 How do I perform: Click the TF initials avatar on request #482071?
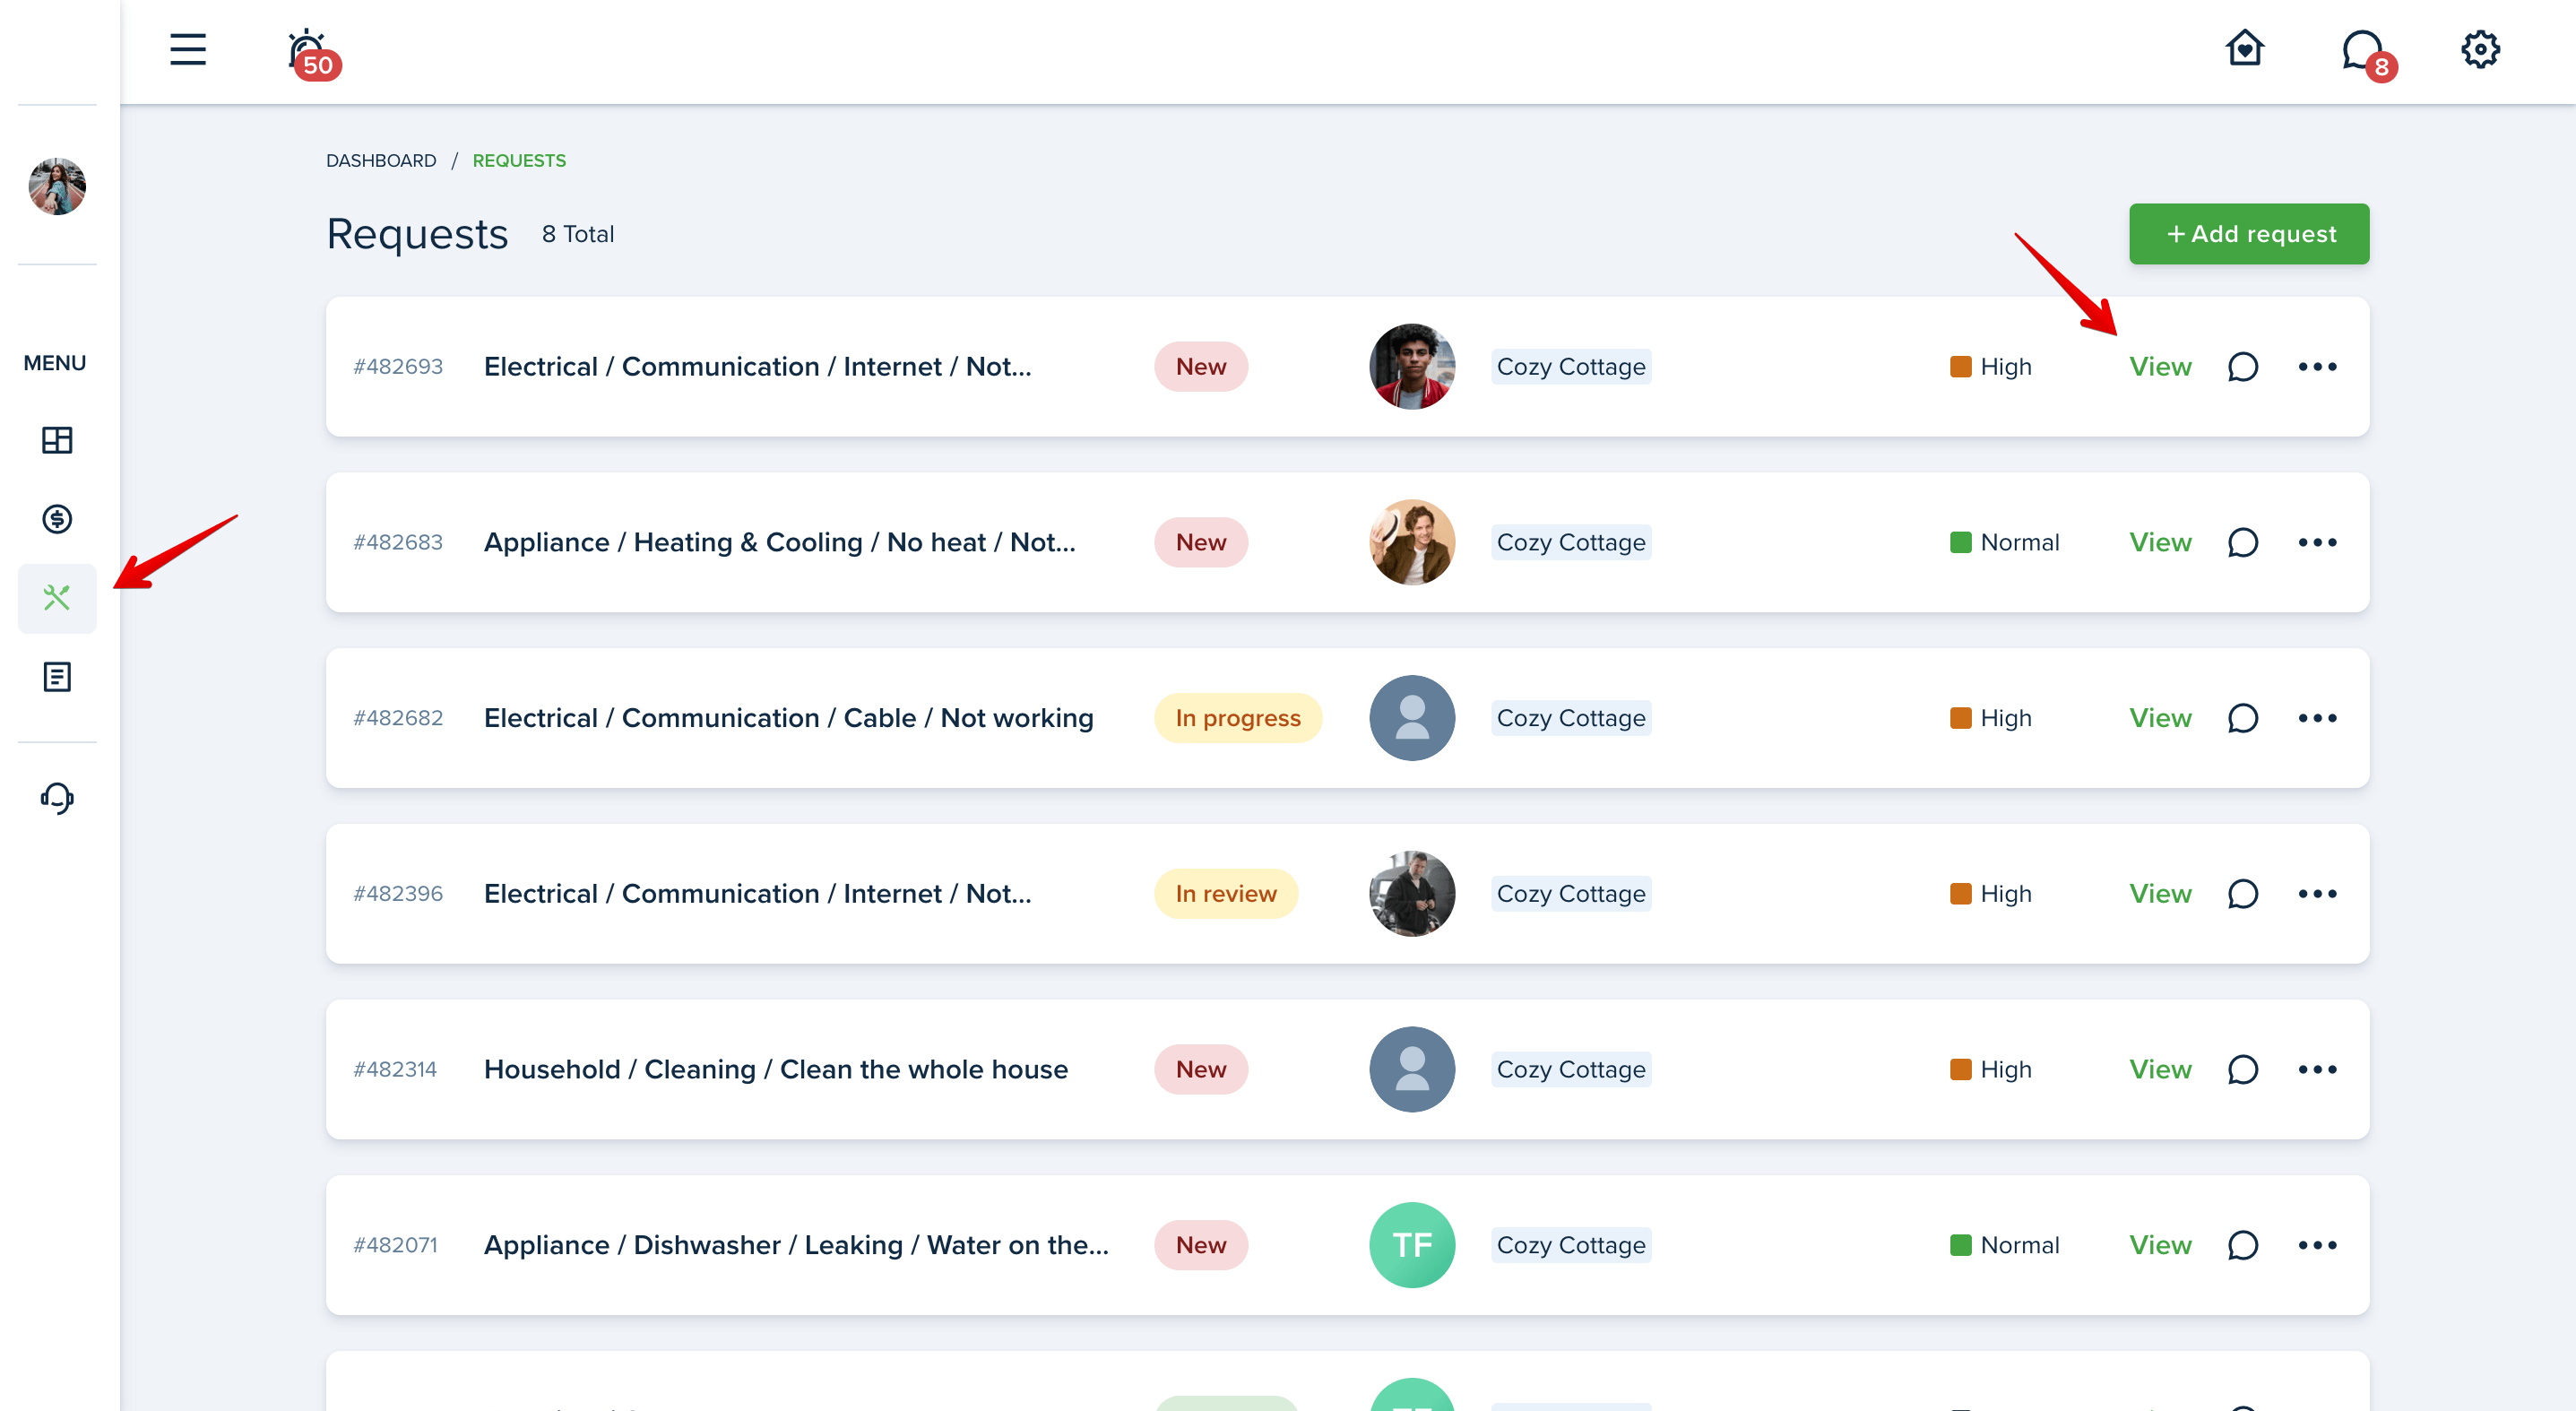[x=1412, y=1246]
